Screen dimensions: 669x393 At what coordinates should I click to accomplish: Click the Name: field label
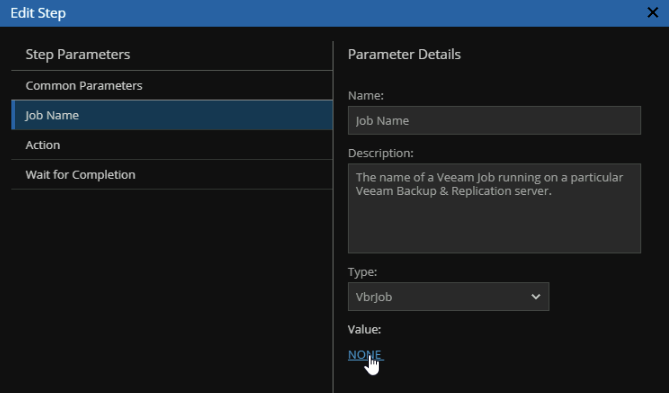pyautogui.click(x=366, y=96)
